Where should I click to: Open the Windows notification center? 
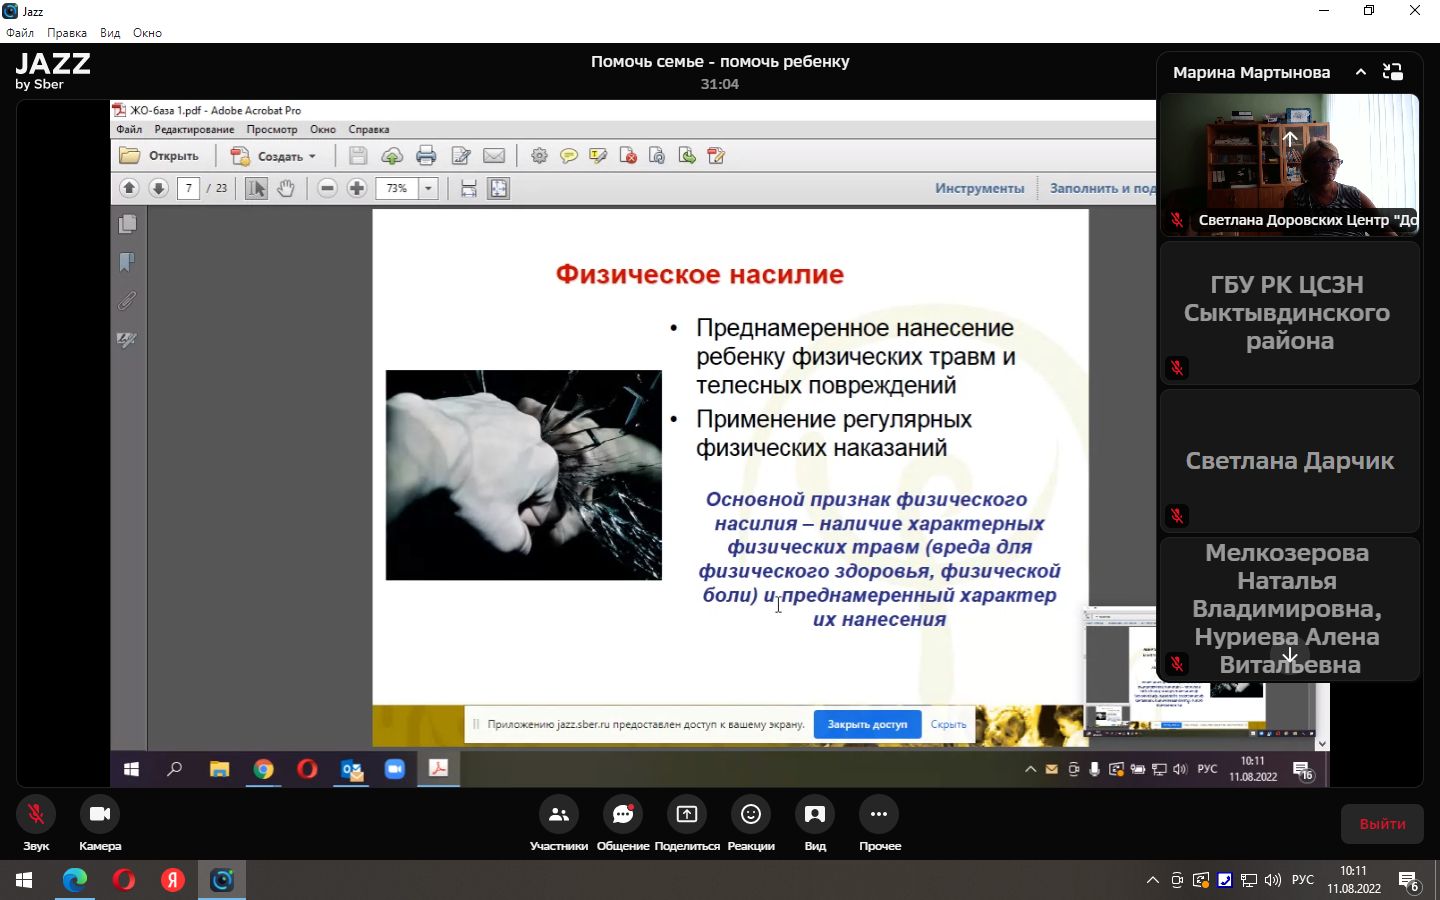1409,881
